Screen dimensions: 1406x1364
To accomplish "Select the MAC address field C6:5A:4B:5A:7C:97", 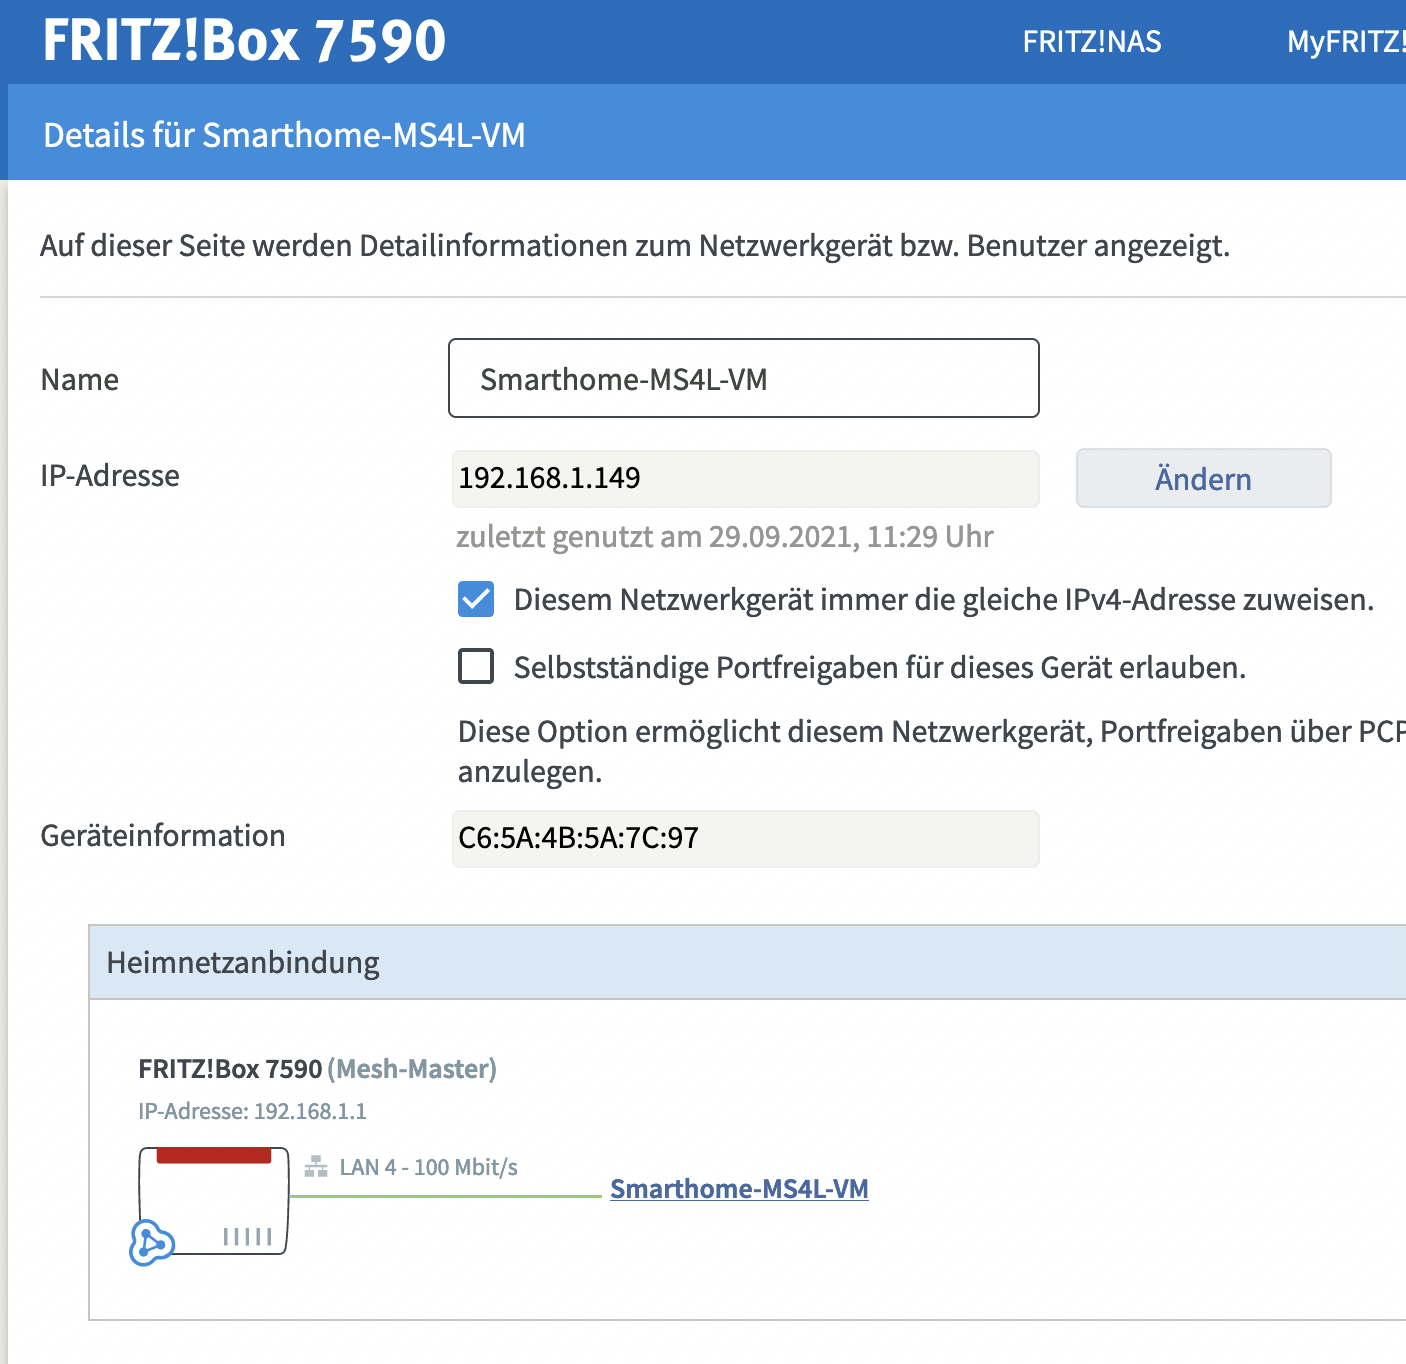I will (x=745, y=838).
